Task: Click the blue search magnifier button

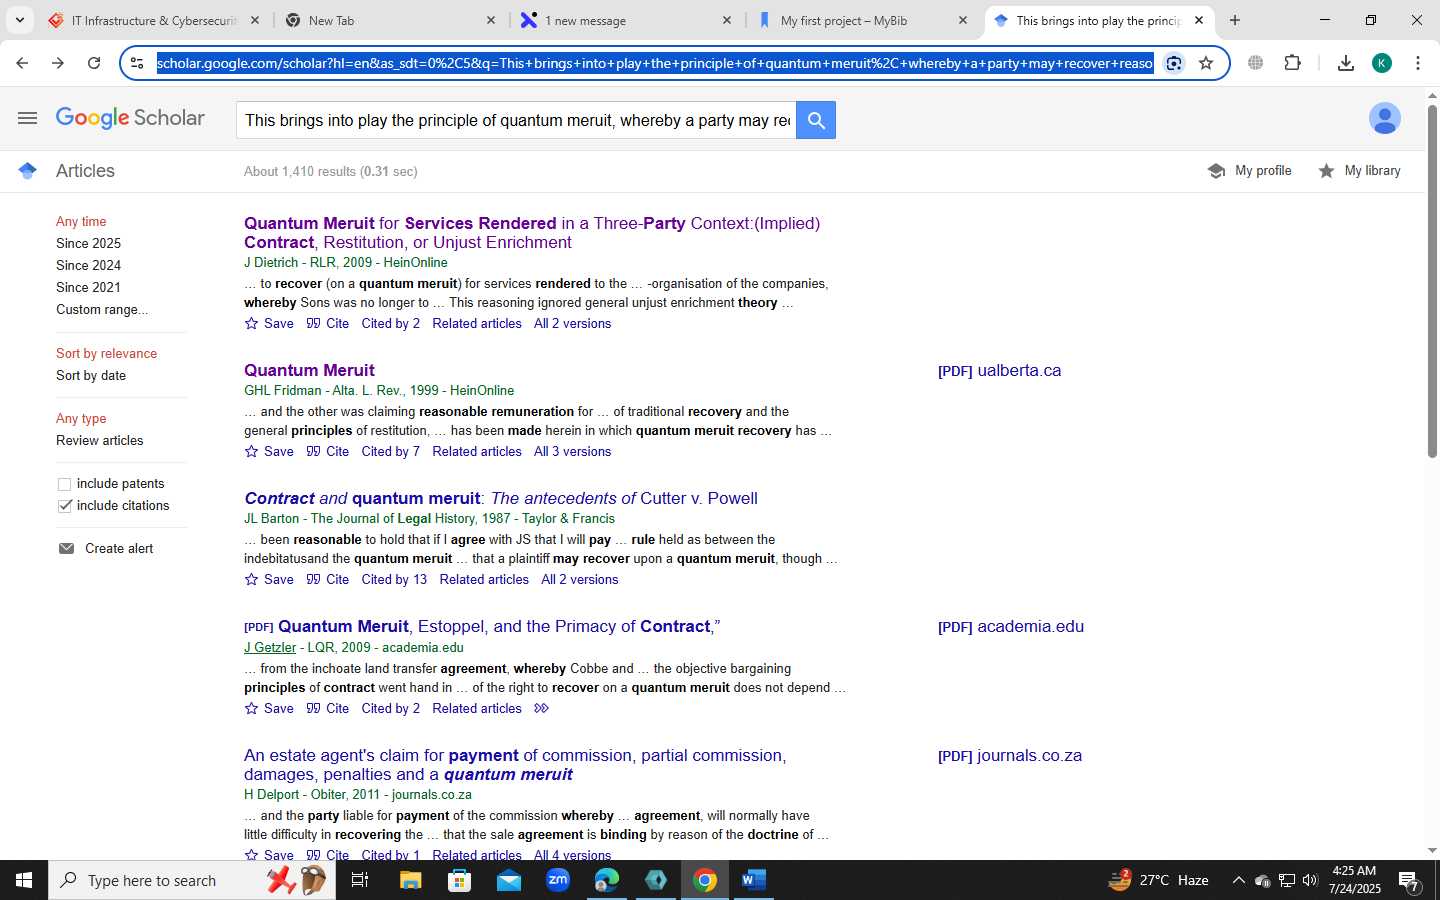Action: coord(816,120)
